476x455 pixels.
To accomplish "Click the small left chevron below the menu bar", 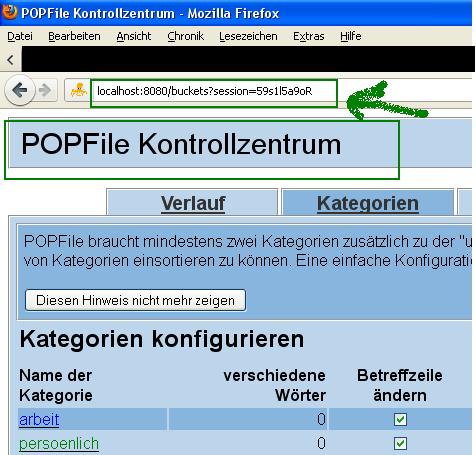I will tap(10, 60).
